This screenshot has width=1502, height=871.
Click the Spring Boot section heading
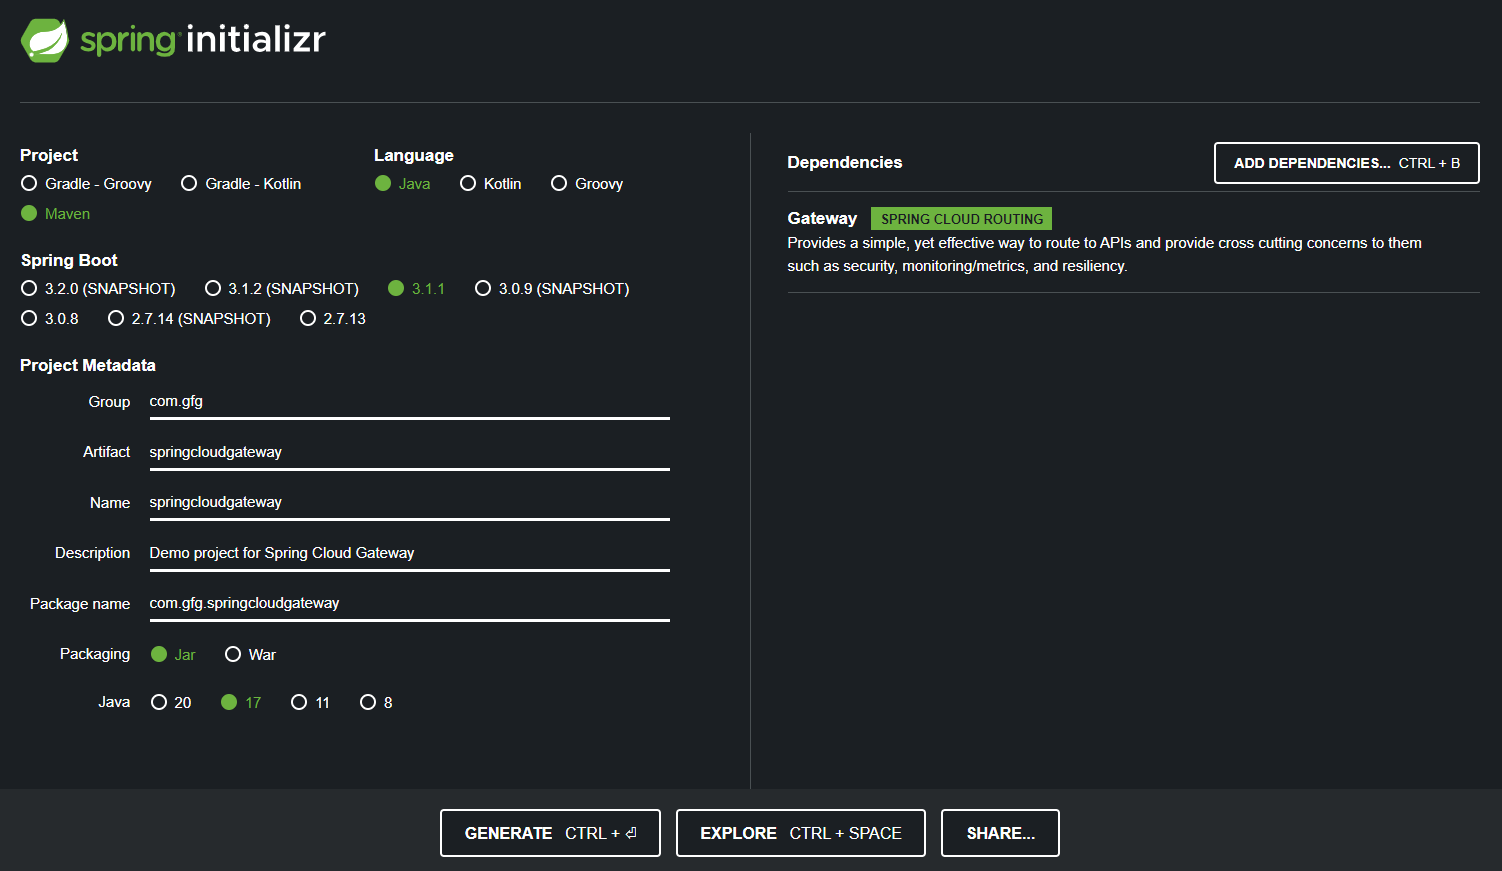point(69,260)
